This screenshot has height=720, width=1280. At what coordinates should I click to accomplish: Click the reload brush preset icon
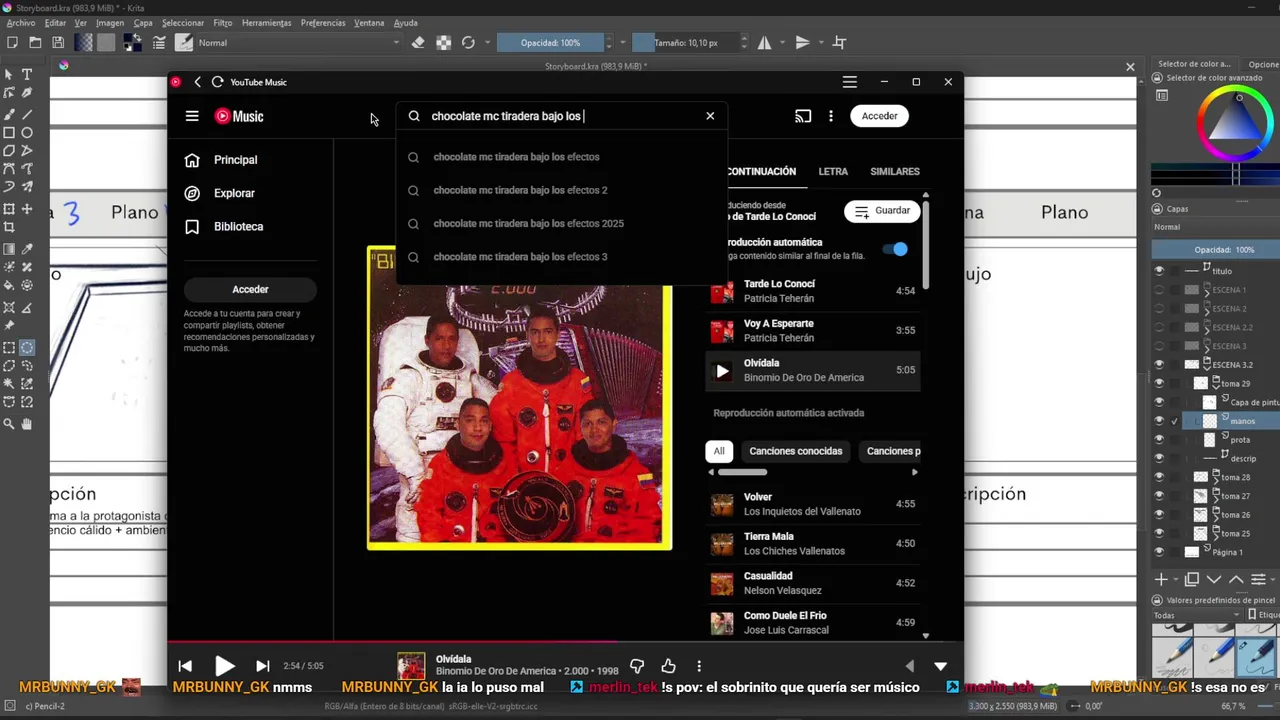(x=468, y=42)
